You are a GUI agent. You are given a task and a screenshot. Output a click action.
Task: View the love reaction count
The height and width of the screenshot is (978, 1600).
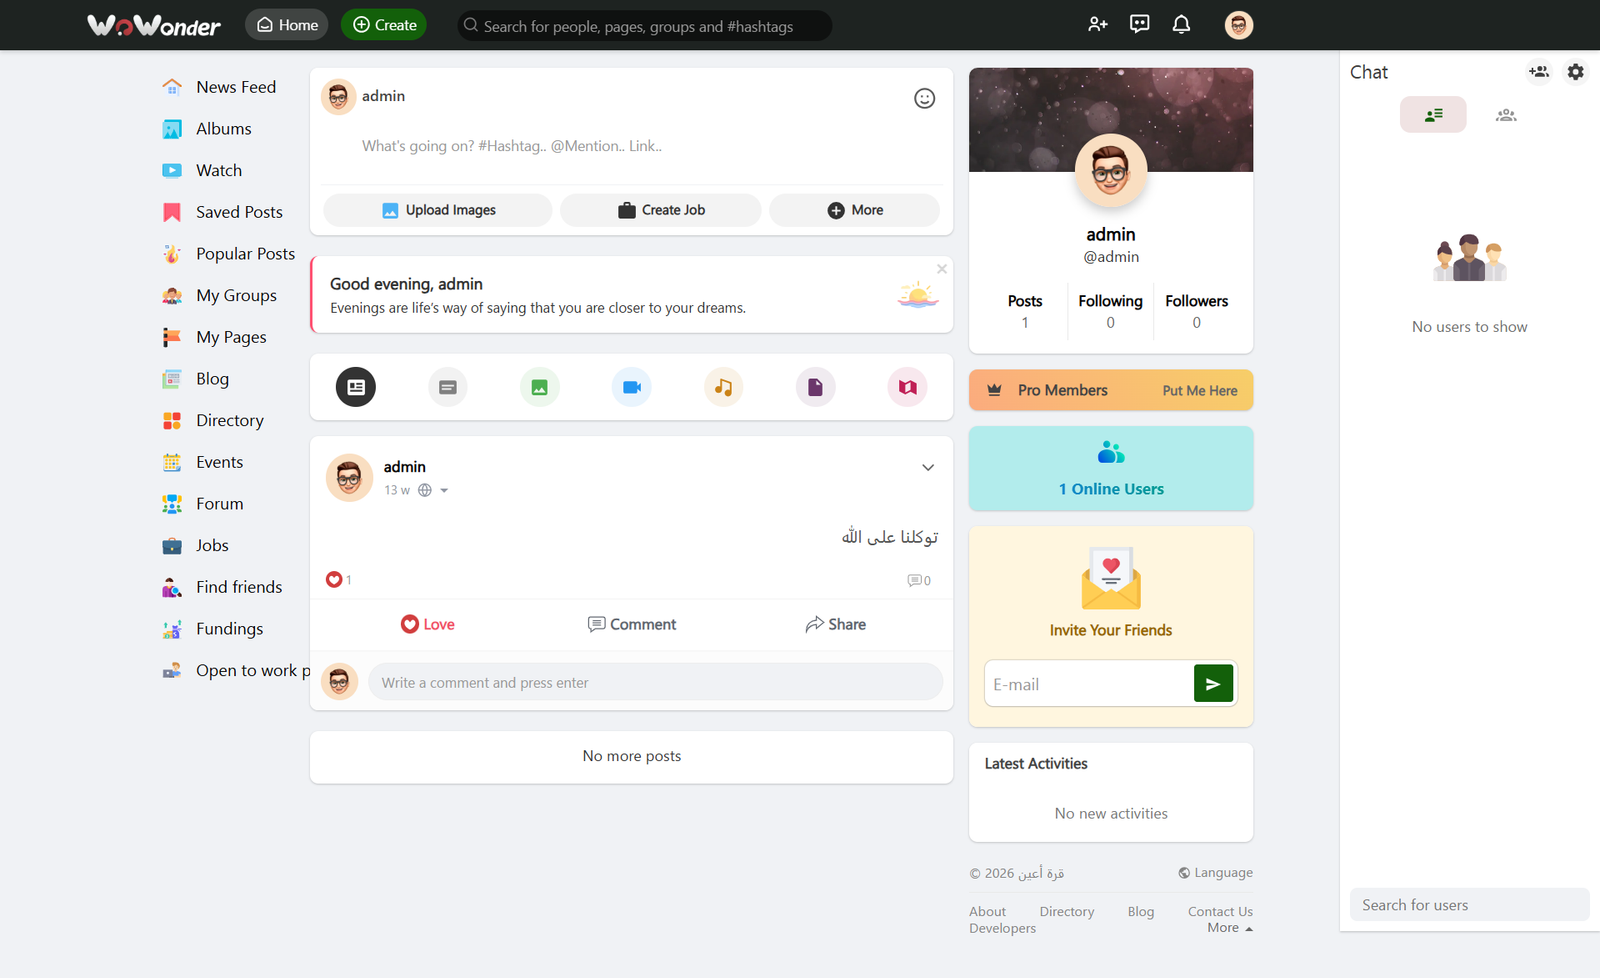click(339, 580)
